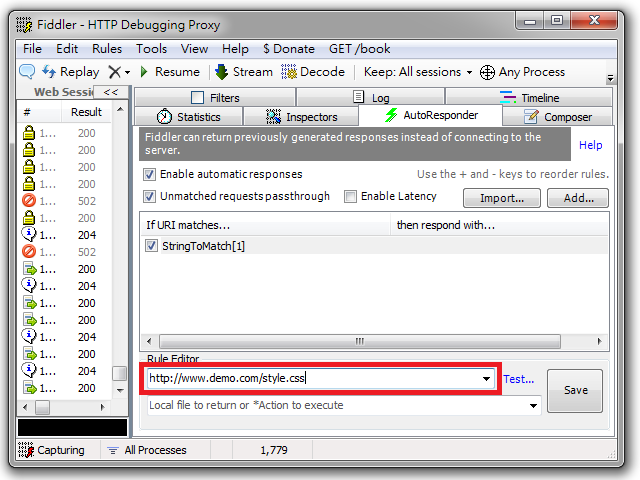Click the If URI matches column header

click(x=266, y=225)
